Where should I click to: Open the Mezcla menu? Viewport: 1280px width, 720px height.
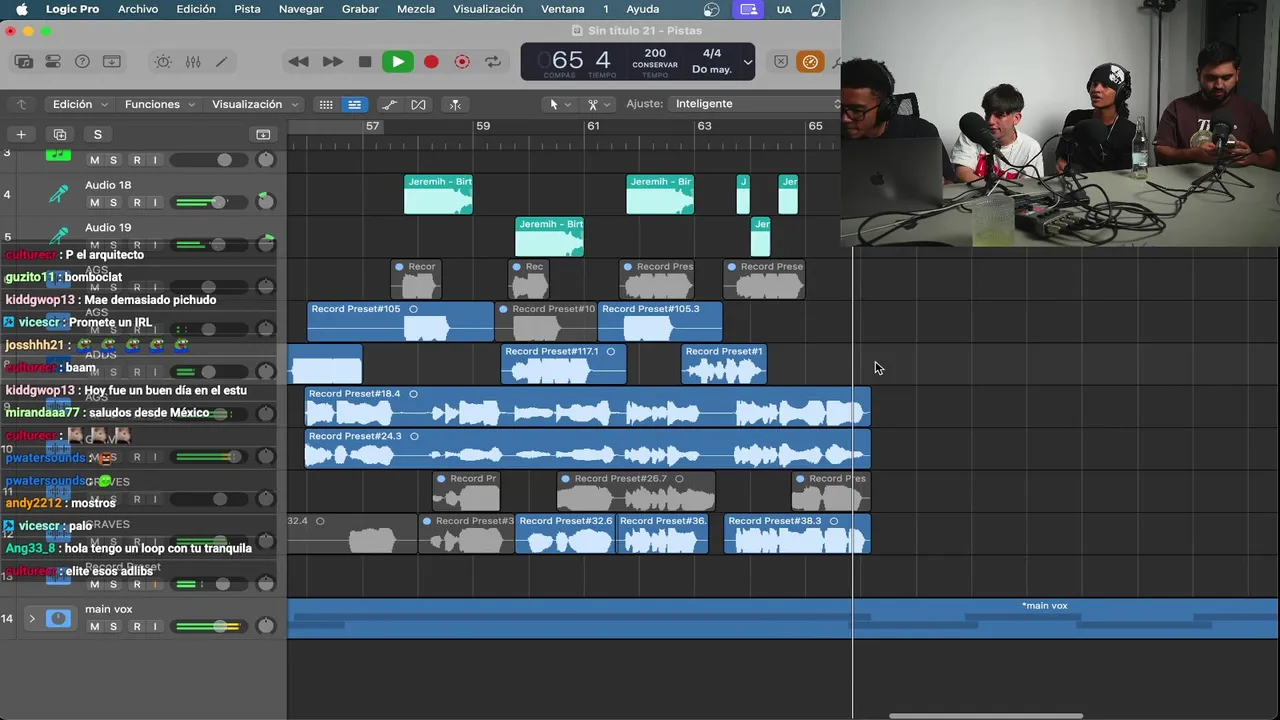416,9
